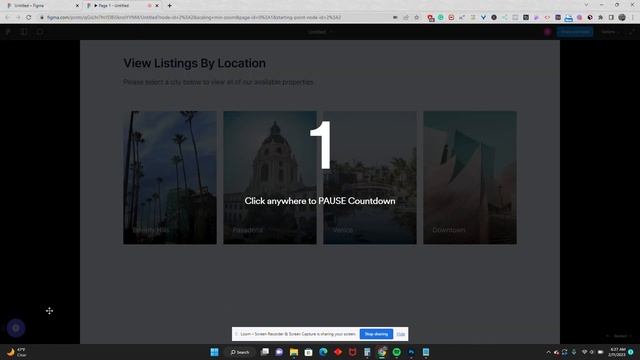The height and width of the screenshot is (360, 640).
Task: Click the green Grammarly extension icon
Action: point(441,18)
